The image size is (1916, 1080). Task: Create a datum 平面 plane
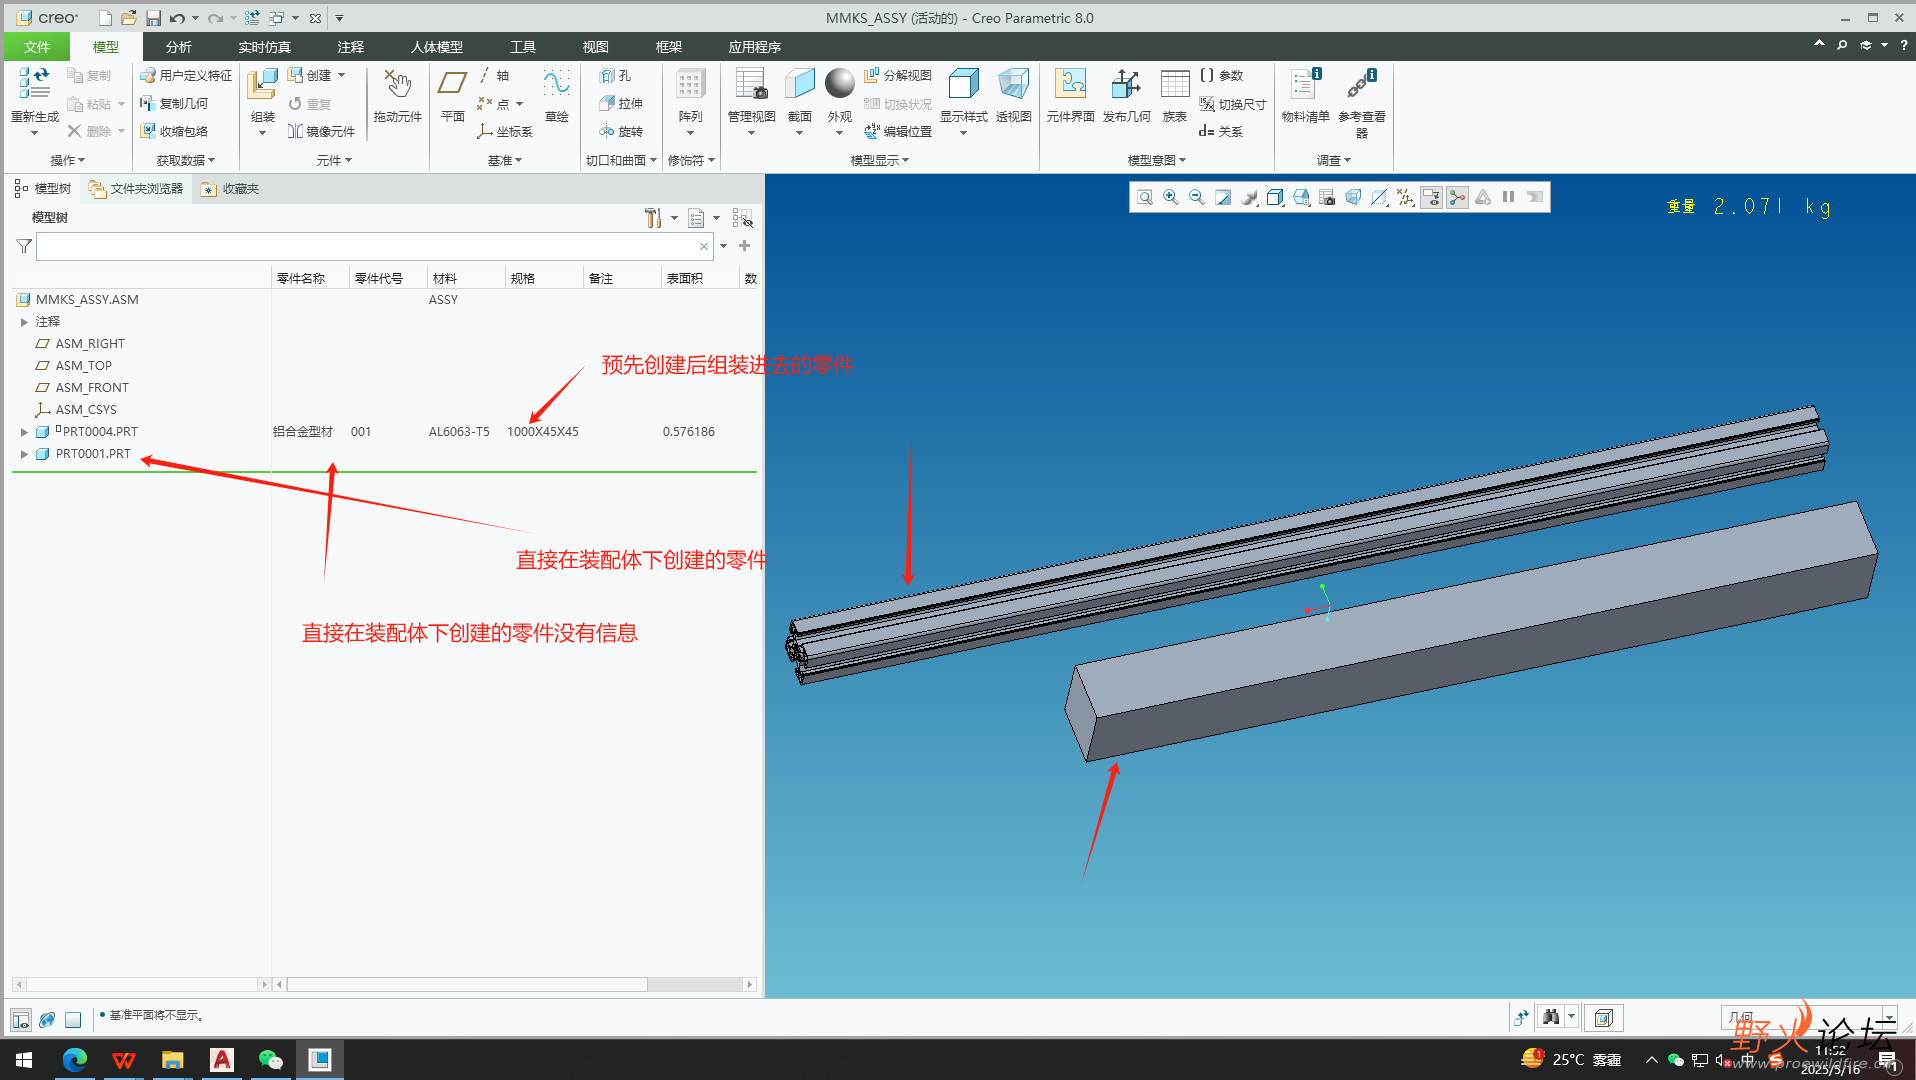pyautogui.click(x=453, y=95)
